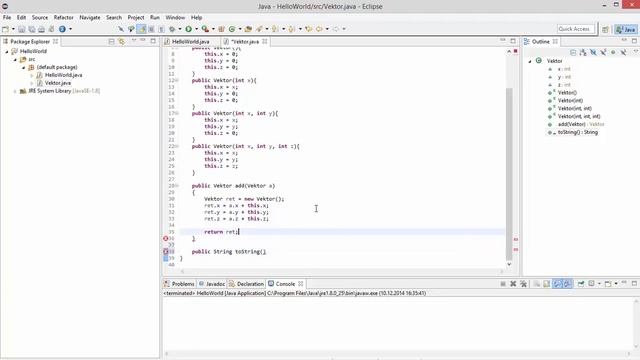The width and height of the screenshot is (640, 360).
Task: Click the Quick Access search field
Action: pos(575,29)
